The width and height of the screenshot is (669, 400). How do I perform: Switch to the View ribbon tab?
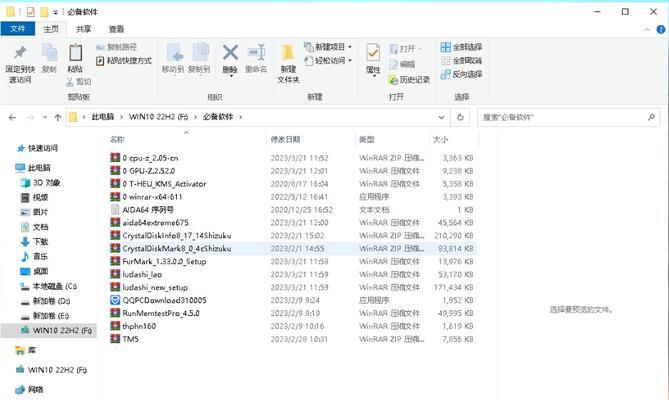point(116,29)
